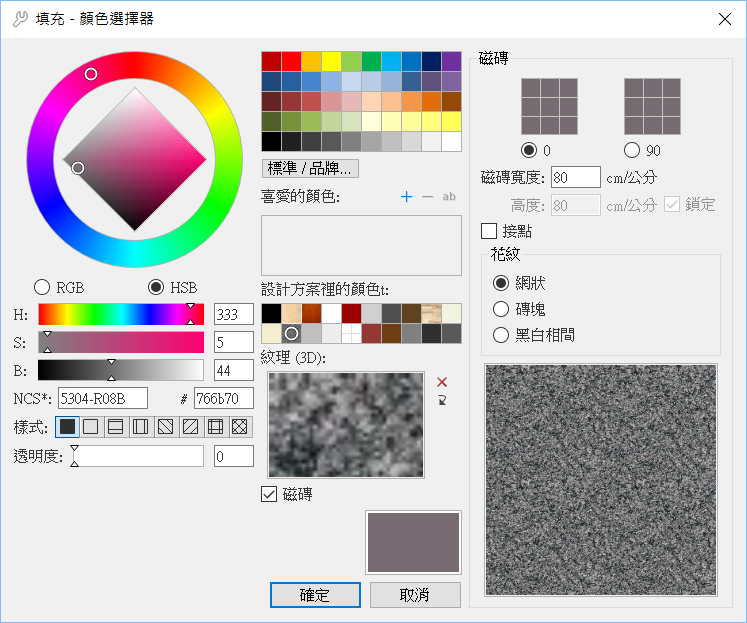This screenshot has width=747, height=623.
Task: Choose the 黑白相間 checkerboard pattern
Action: pos(501,335)
